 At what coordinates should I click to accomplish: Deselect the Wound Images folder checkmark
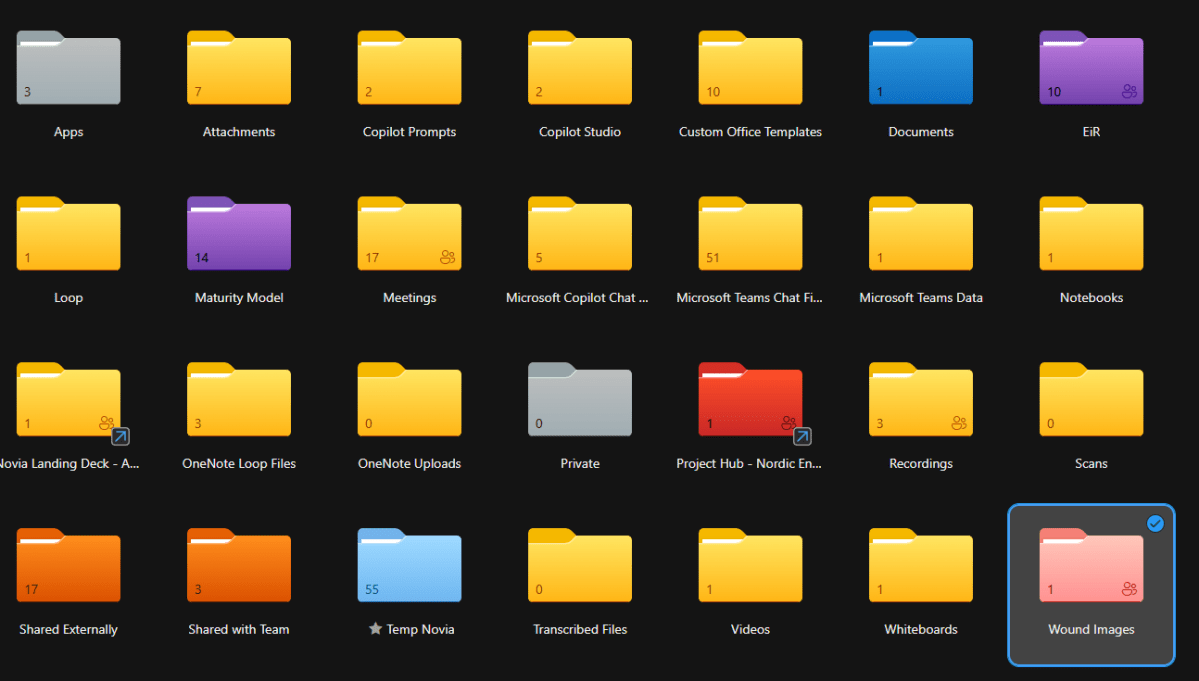click(x=1155, y=523)
